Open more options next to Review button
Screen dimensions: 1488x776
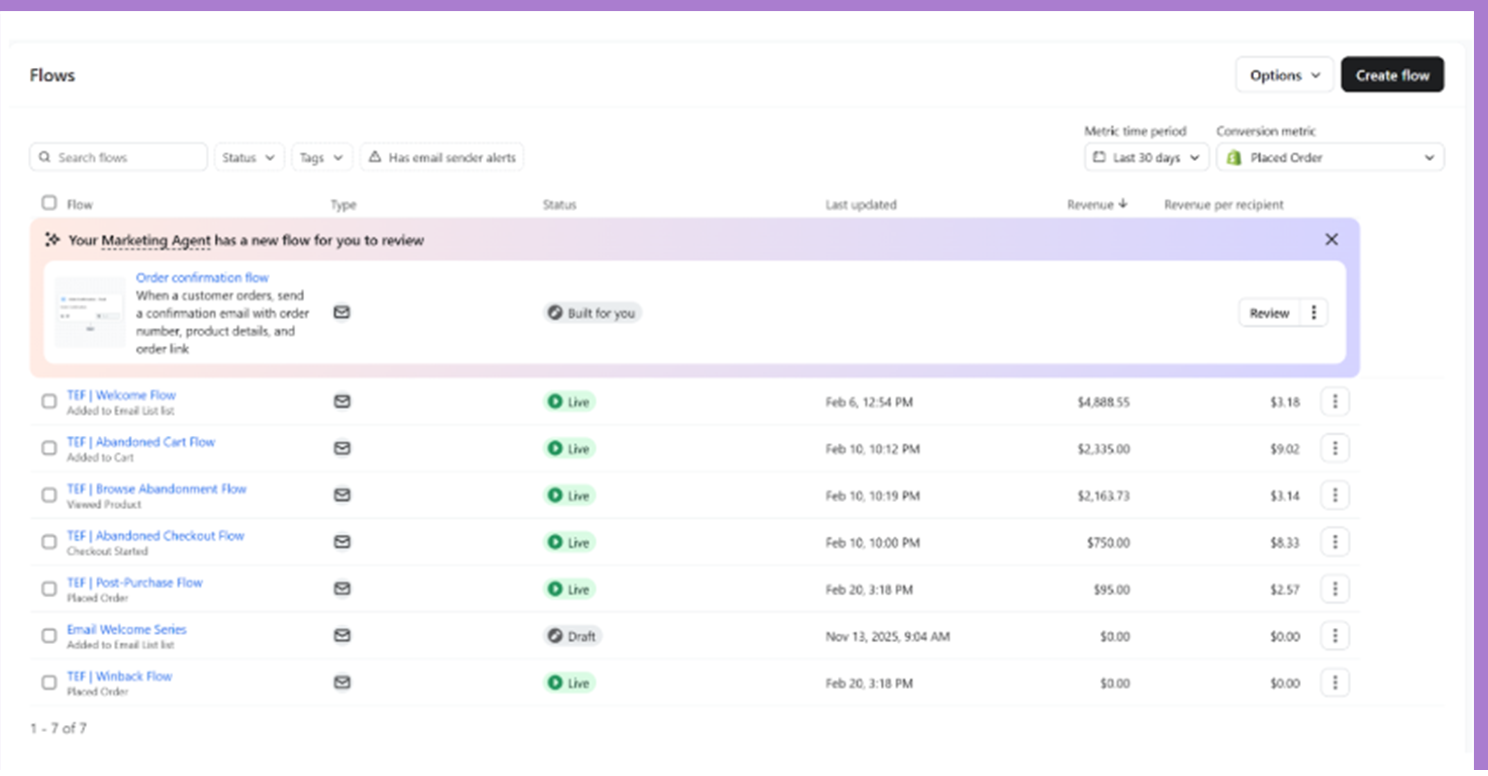1313,313
